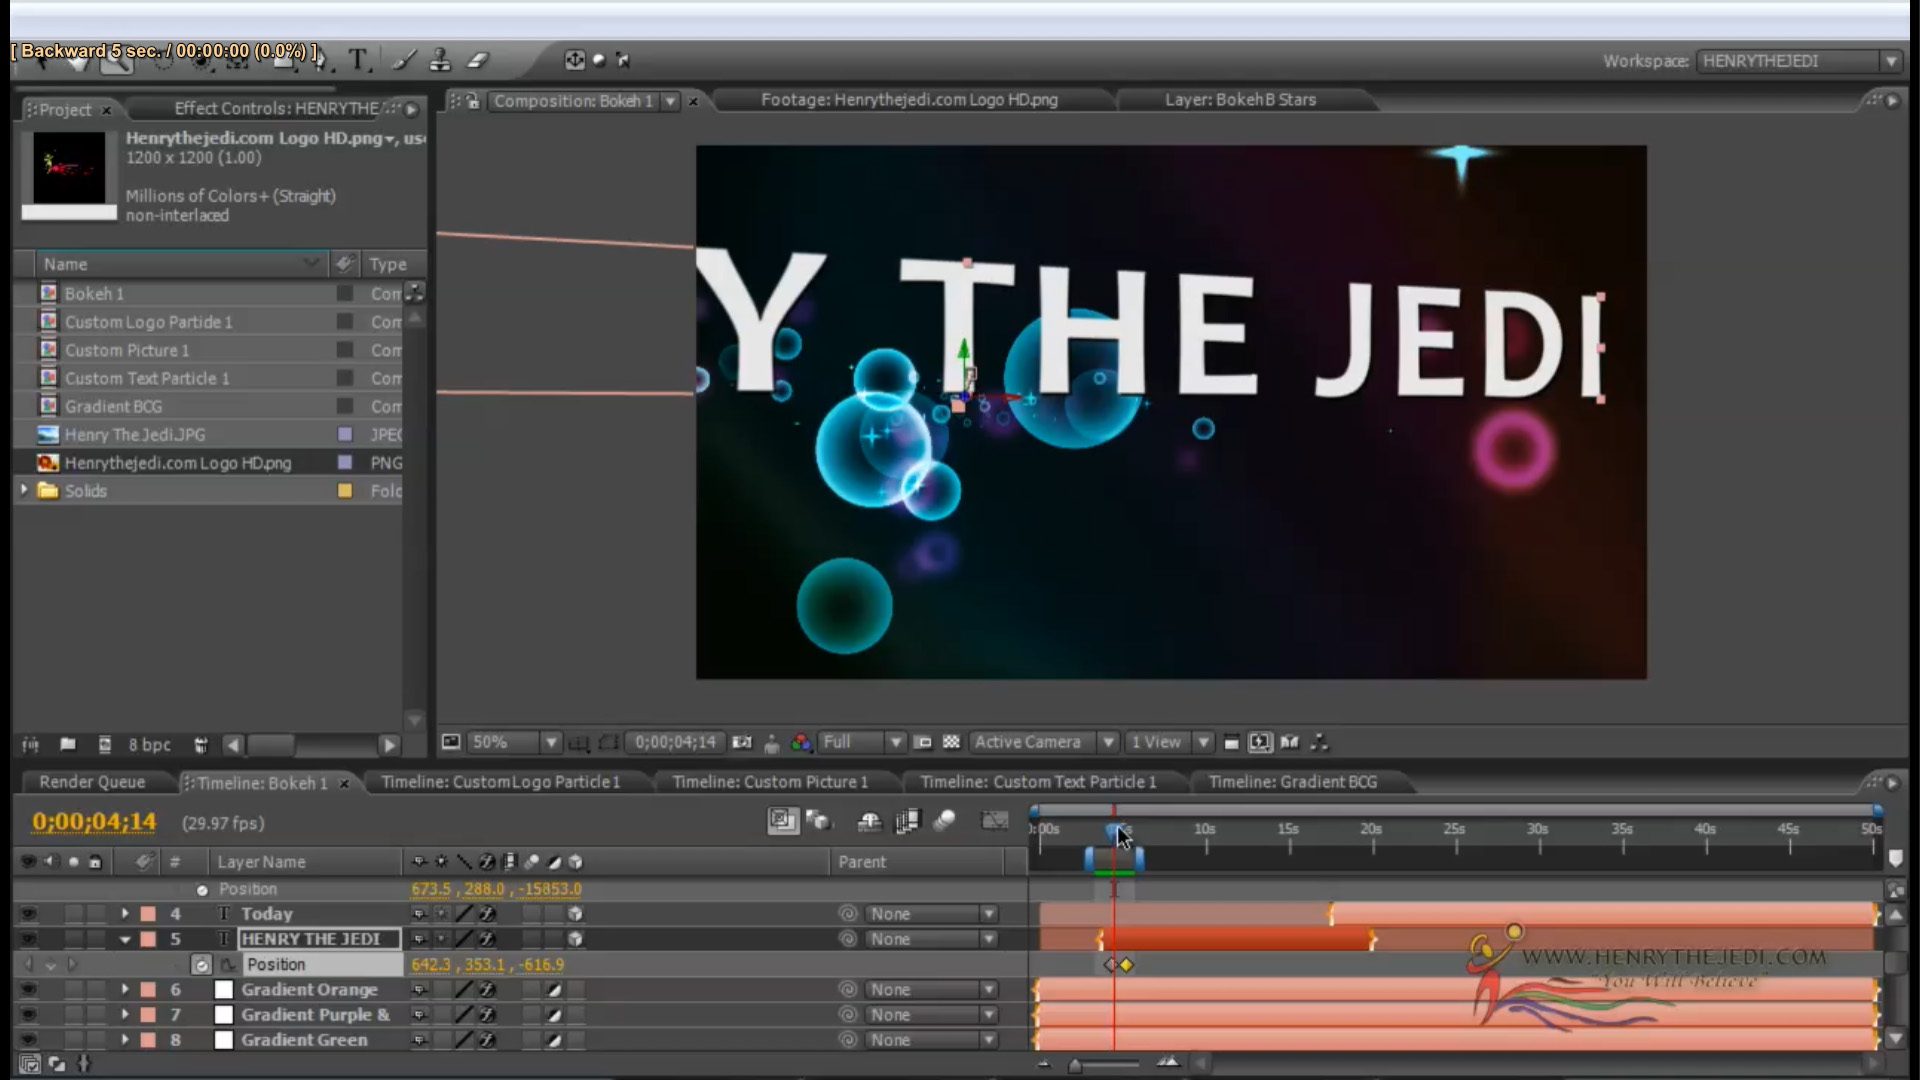1920x1080 pixels.
Task: Select the Brush tool in toolbar
Action: coord(403,60)
